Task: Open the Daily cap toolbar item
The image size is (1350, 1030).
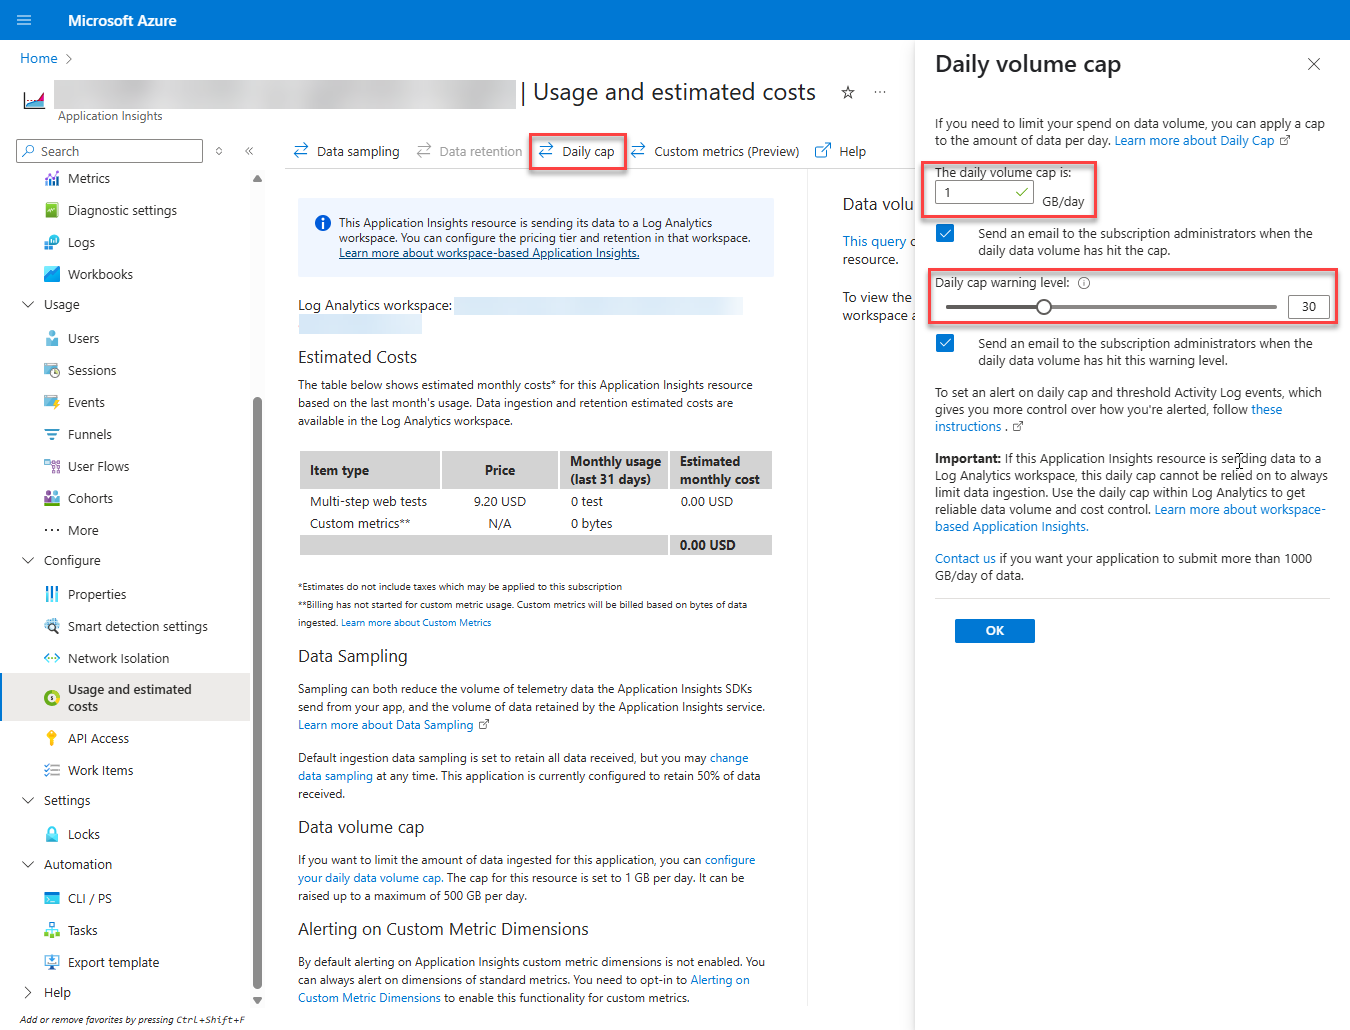Action: [x=576, y=151]
